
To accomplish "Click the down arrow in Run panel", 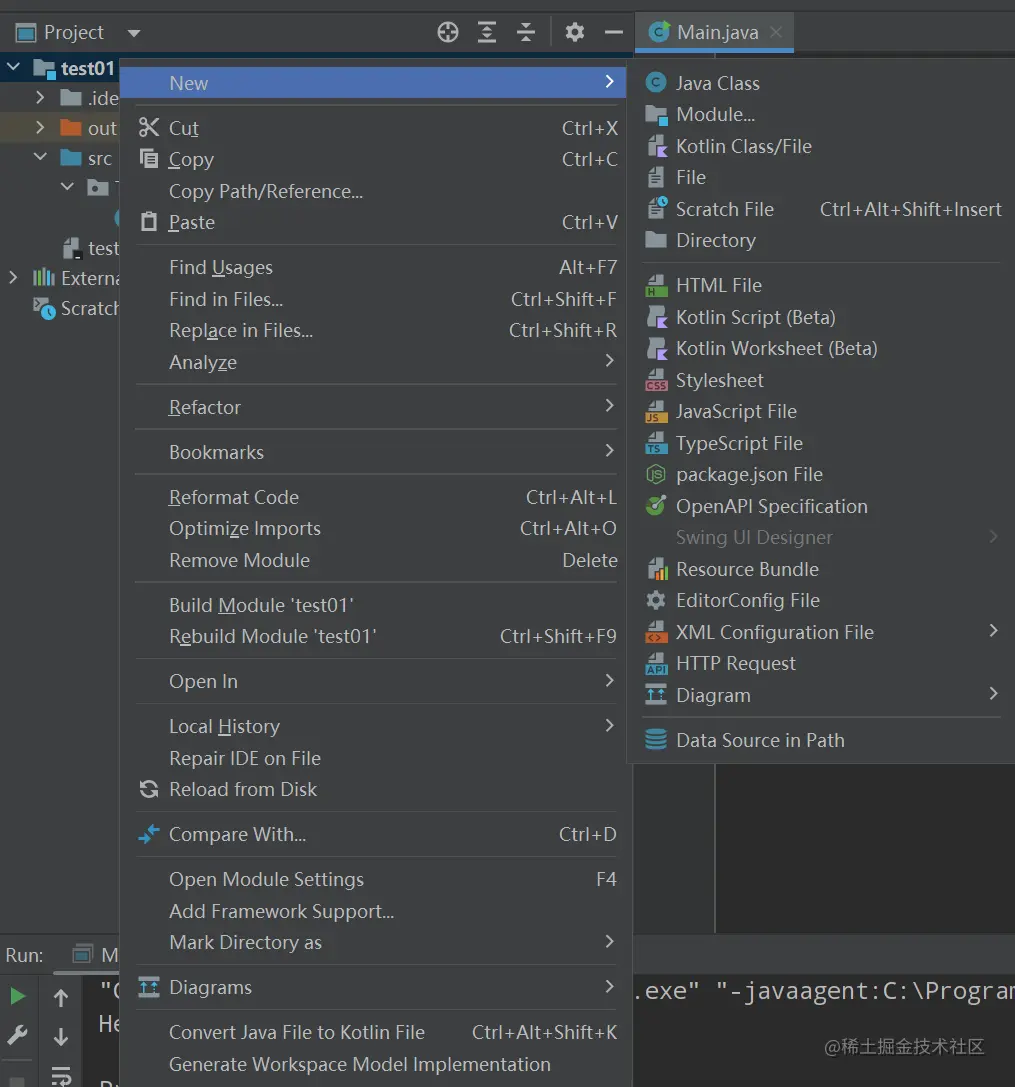I will coord(61,1036).
